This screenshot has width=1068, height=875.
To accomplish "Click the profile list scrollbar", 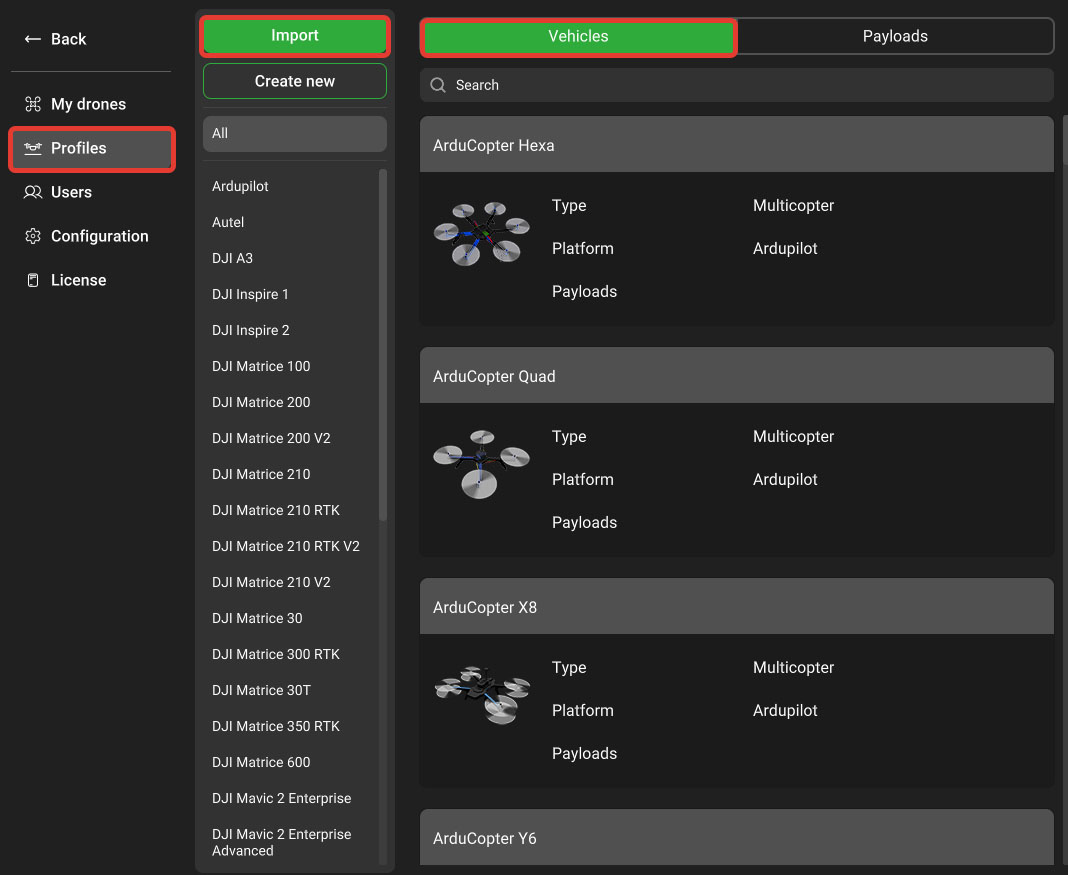I will pos(383,345).
